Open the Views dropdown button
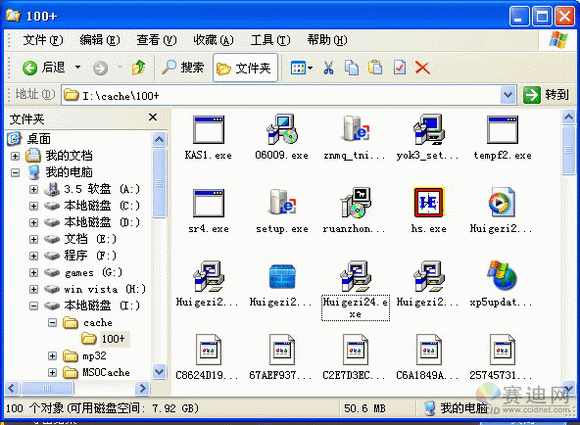 pyautogui.click(x=301, y=68)
